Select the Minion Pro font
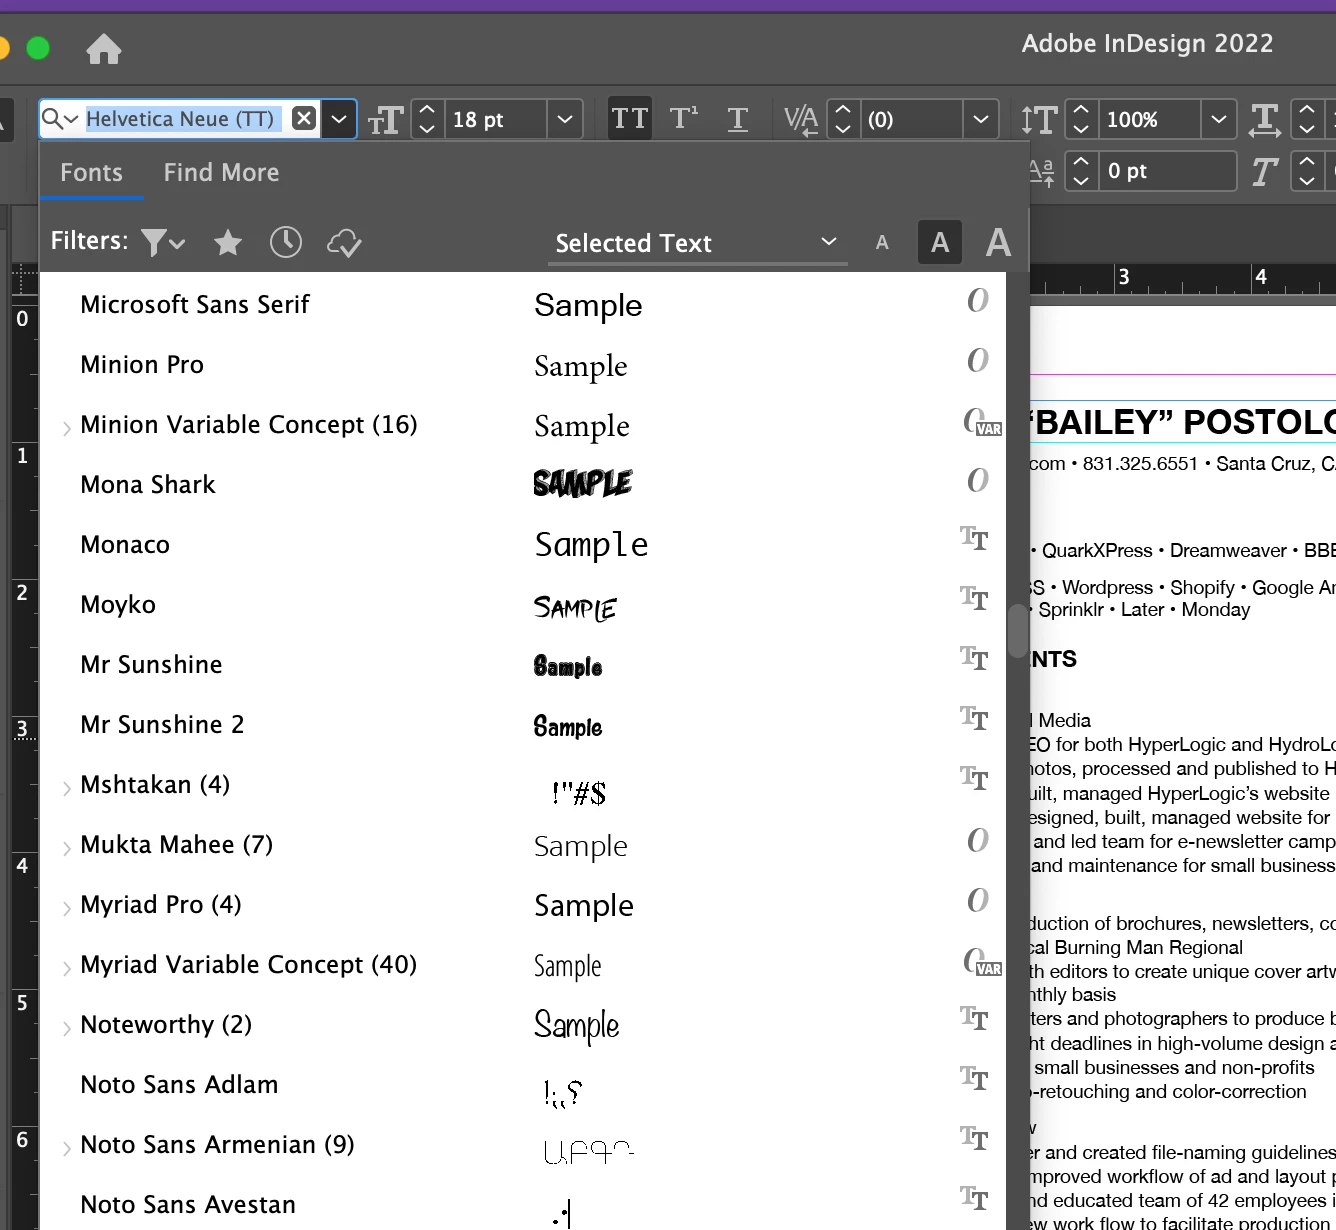 point(142,364)
